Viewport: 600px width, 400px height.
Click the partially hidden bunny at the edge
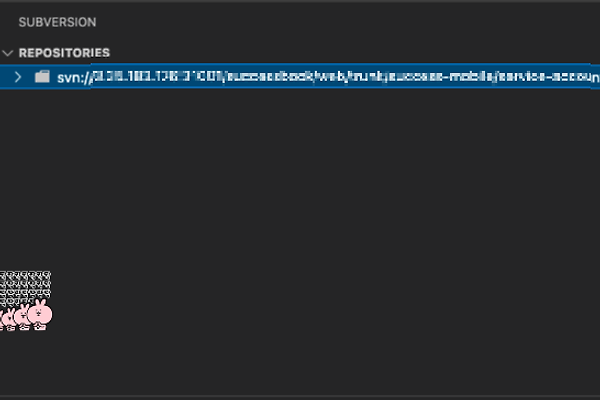tap(2, 319)
